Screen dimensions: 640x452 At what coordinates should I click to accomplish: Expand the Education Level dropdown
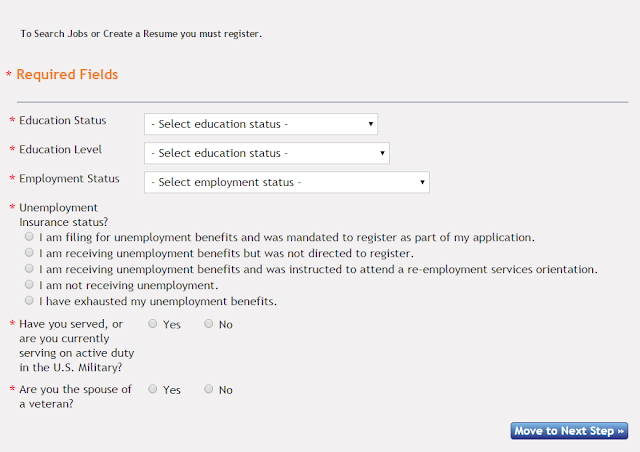tap(266, 153)
